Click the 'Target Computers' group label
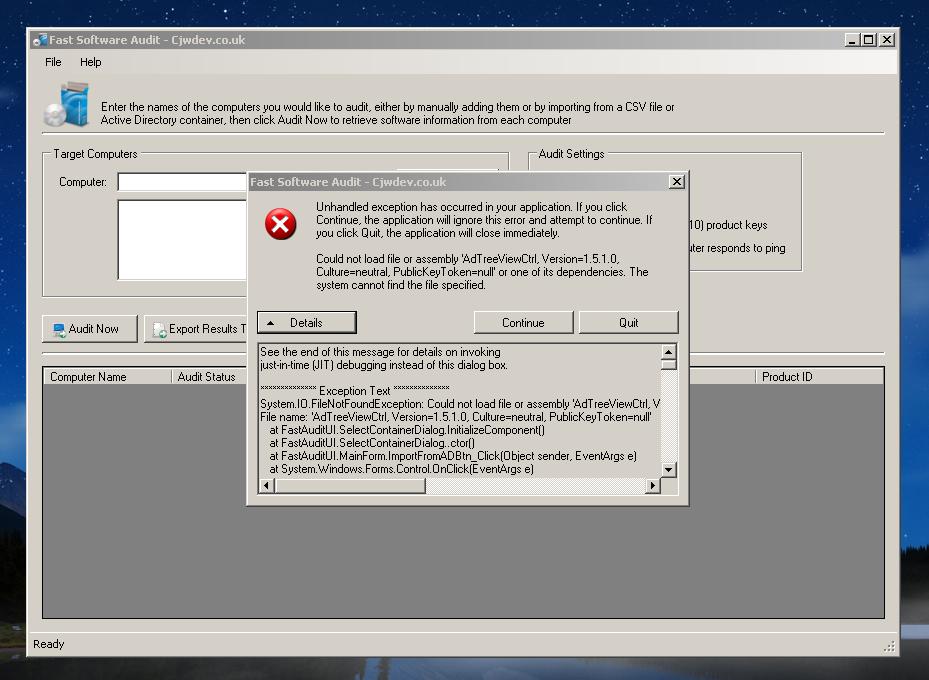 (x=95, y=154)
